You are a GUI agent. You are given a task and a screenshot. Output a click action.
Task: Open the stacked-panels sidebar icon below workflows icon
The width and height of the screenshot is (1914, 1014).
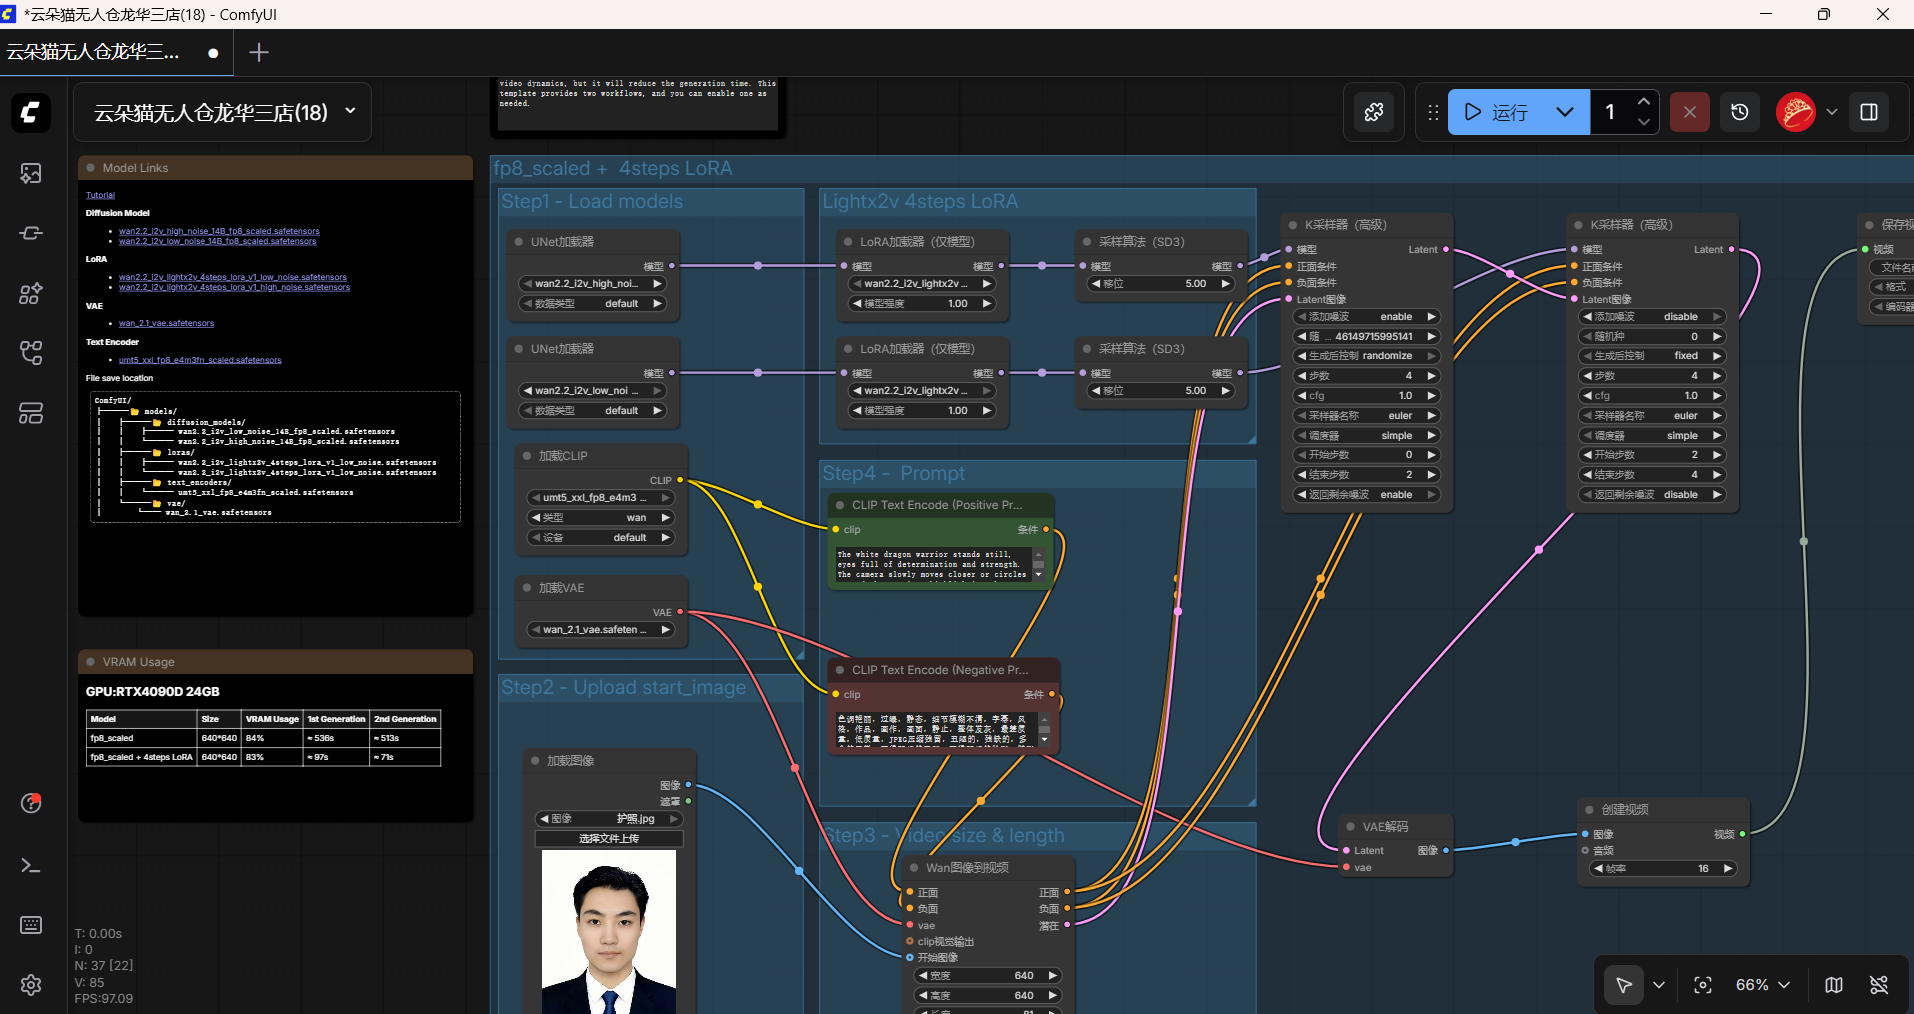coord(31,412)
